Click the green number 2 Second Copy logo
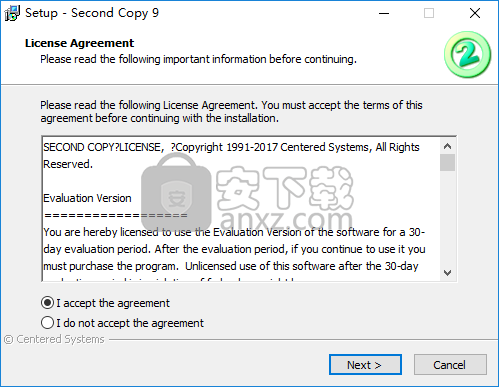 [x=467, y=55]
